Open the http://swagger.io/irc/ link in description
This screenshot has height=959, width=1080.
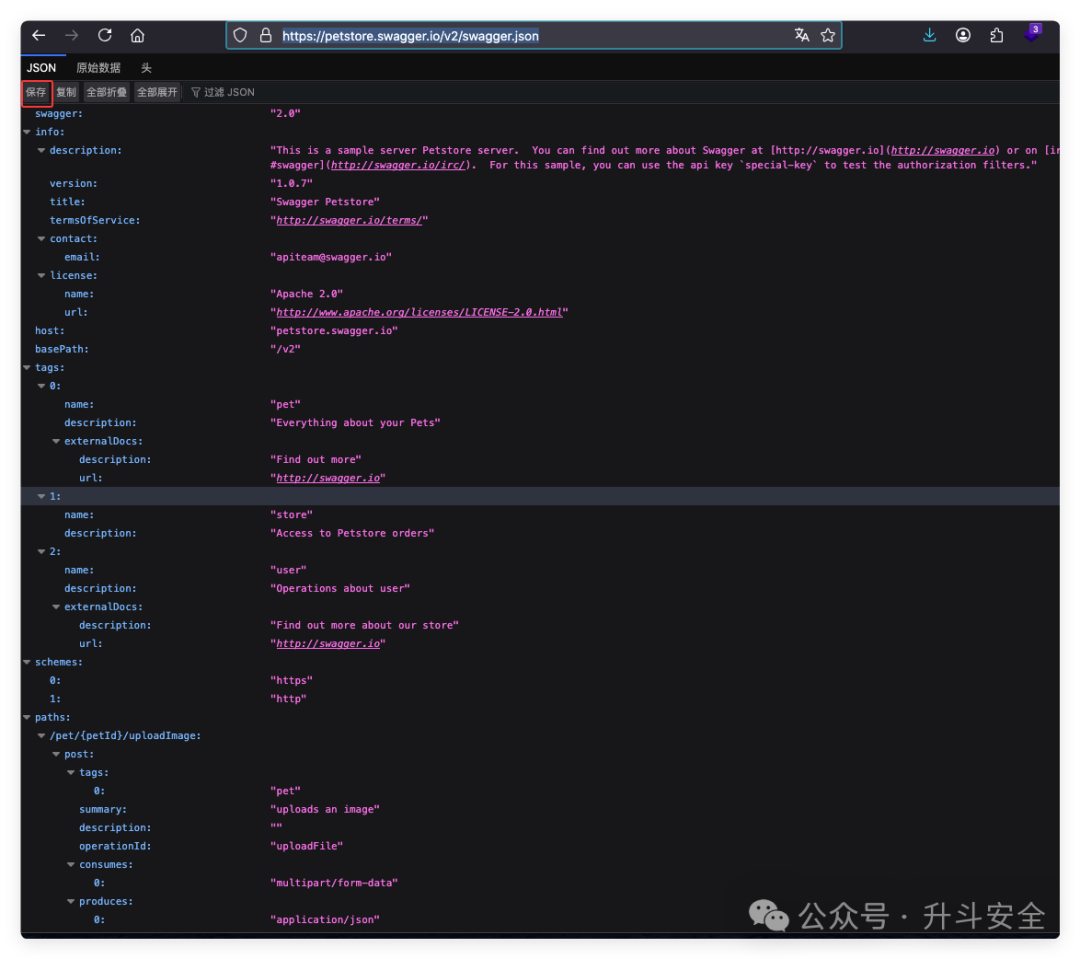pyautogui.click(x=398, y=165)
